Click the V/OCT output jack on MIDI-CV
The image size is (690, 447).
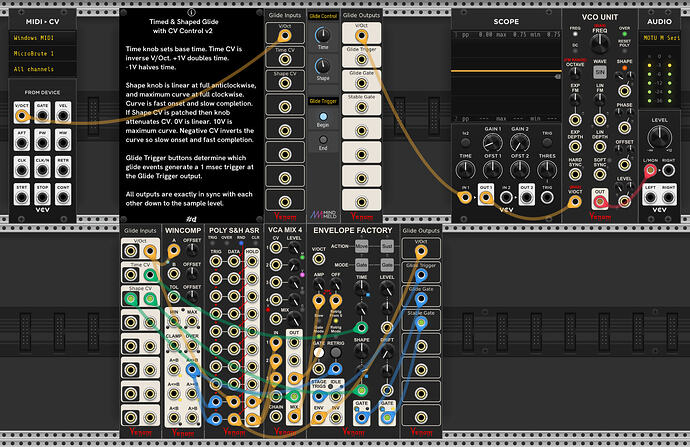(22, 116)
